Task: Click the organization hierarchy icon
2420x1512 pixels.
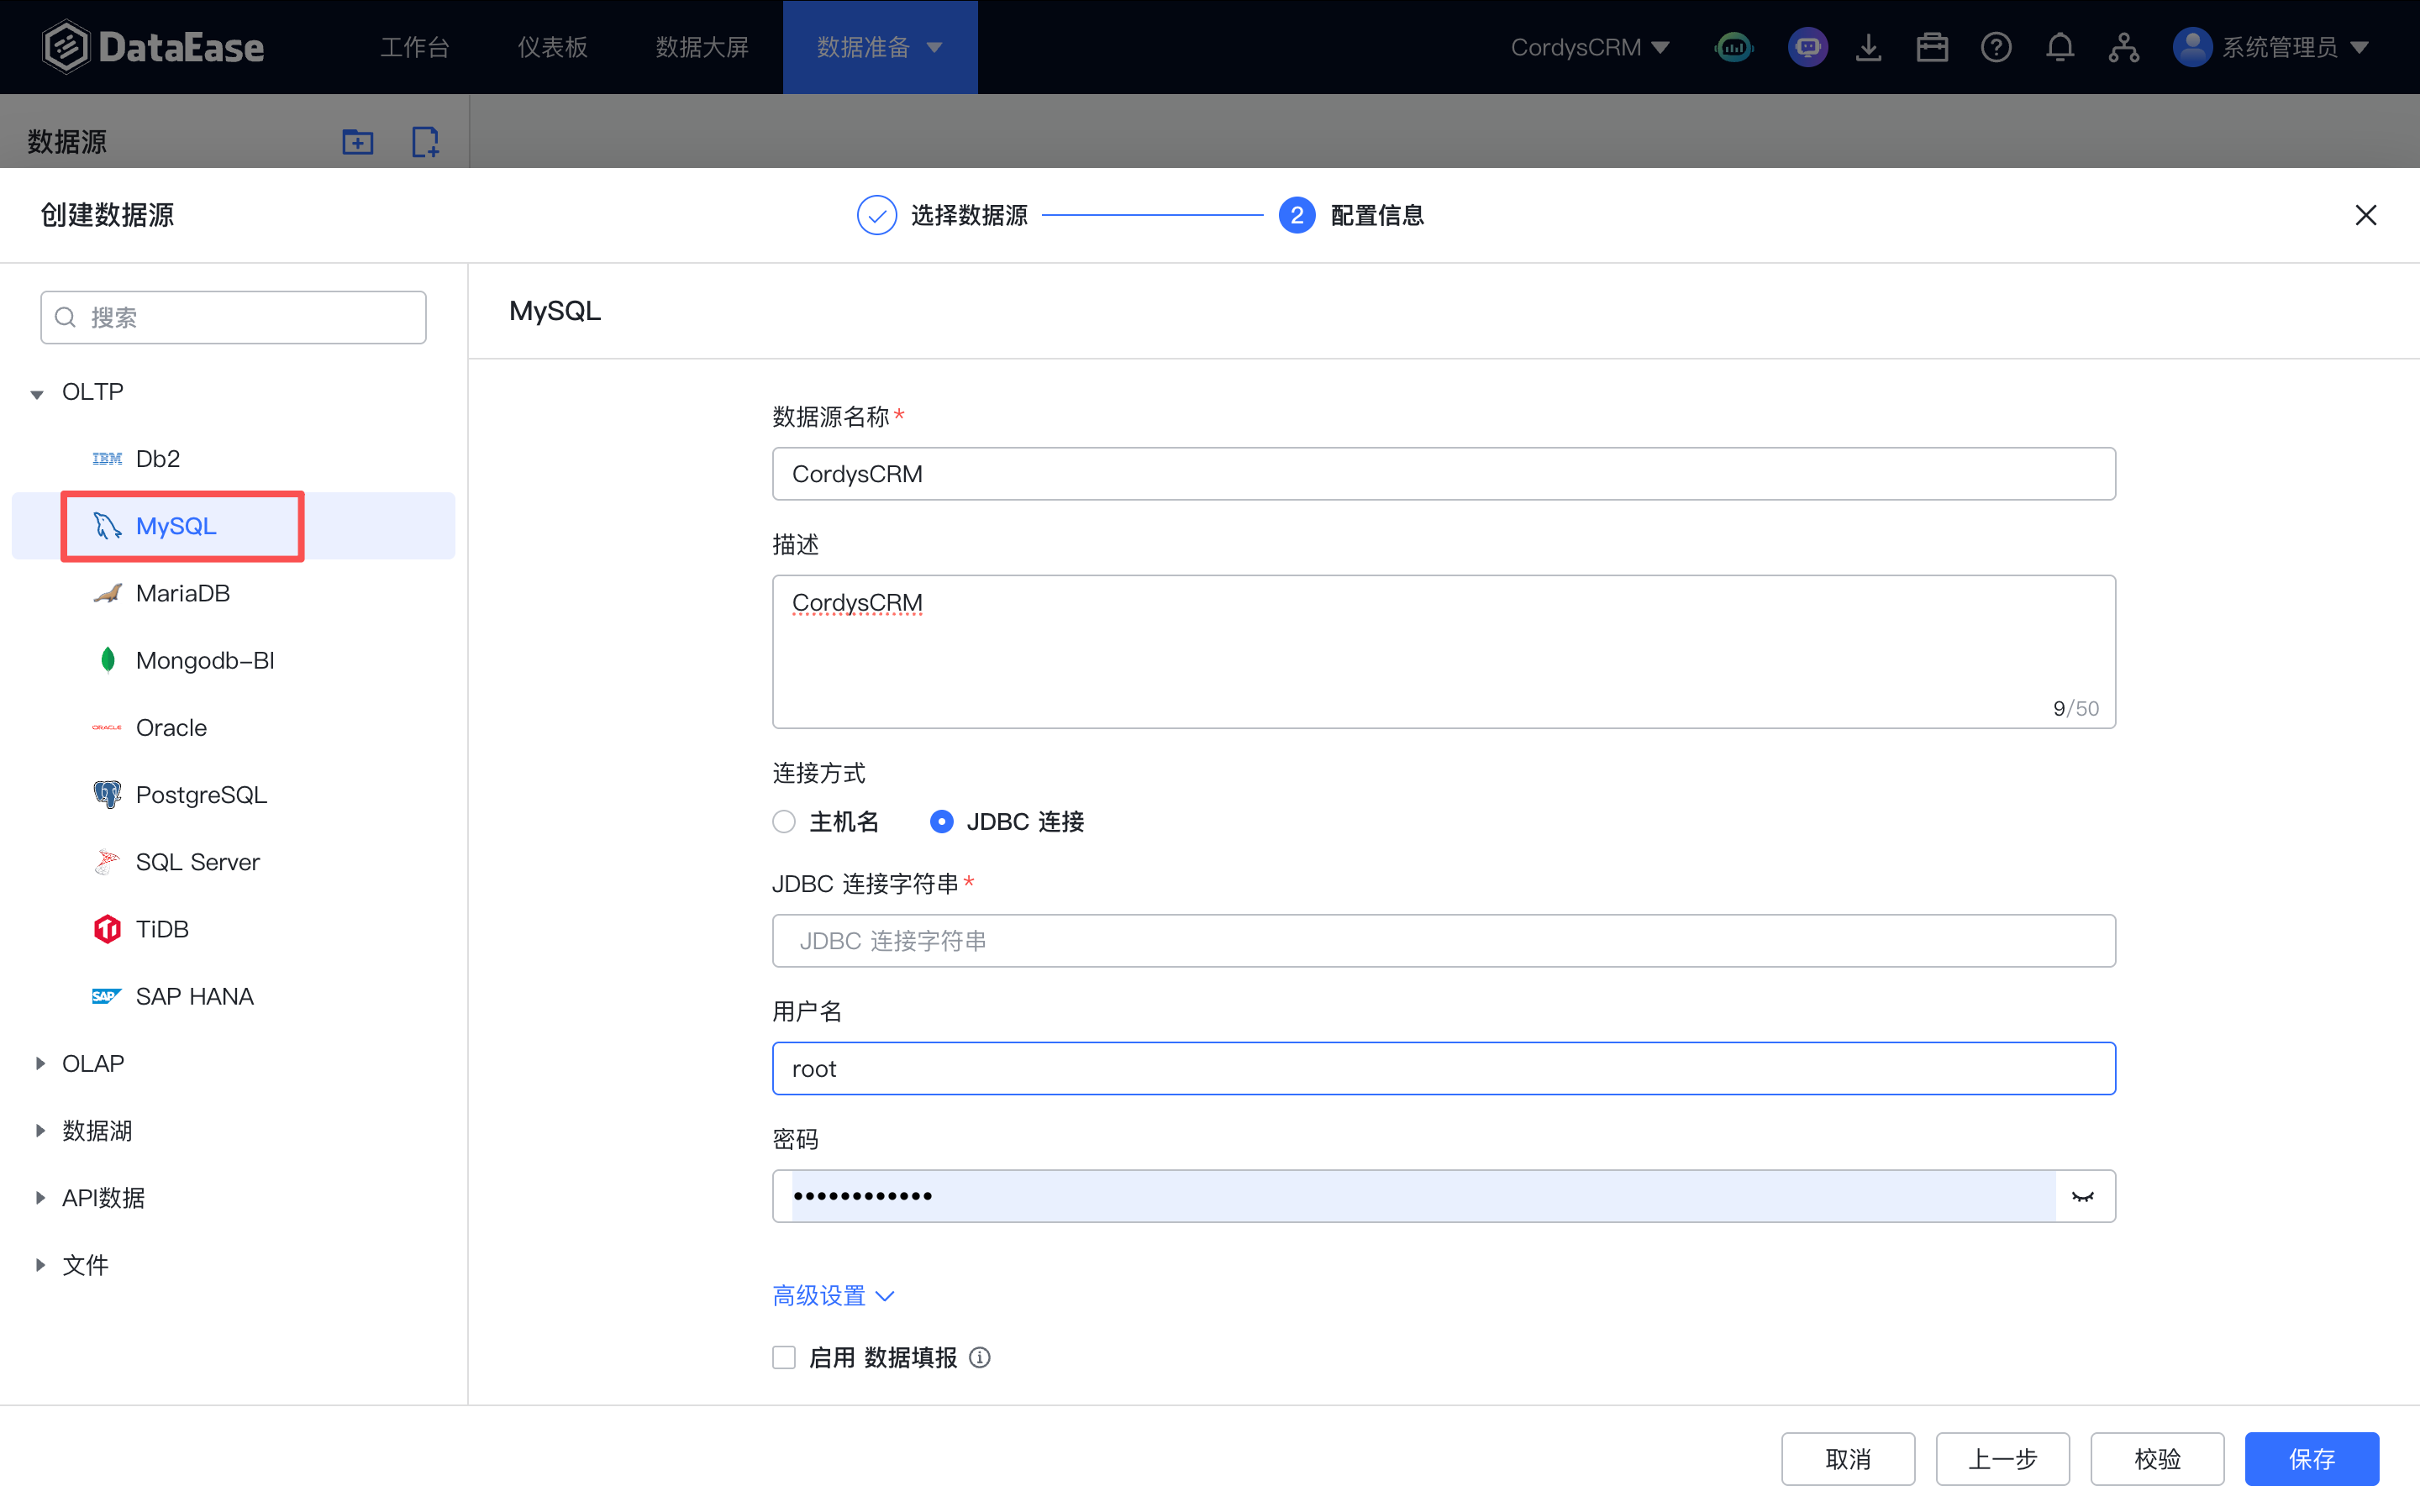Action: coord(2123,47)
